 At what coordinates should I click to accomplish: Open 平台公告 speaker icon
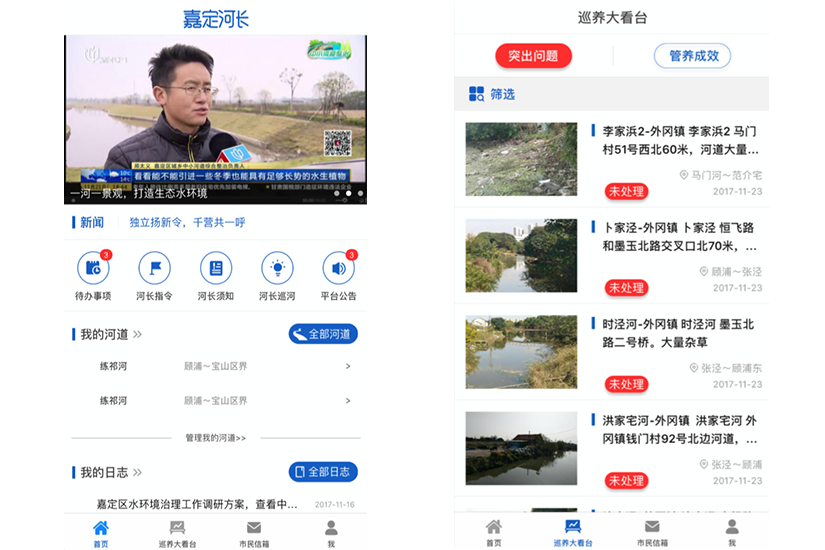click(338, 268)
